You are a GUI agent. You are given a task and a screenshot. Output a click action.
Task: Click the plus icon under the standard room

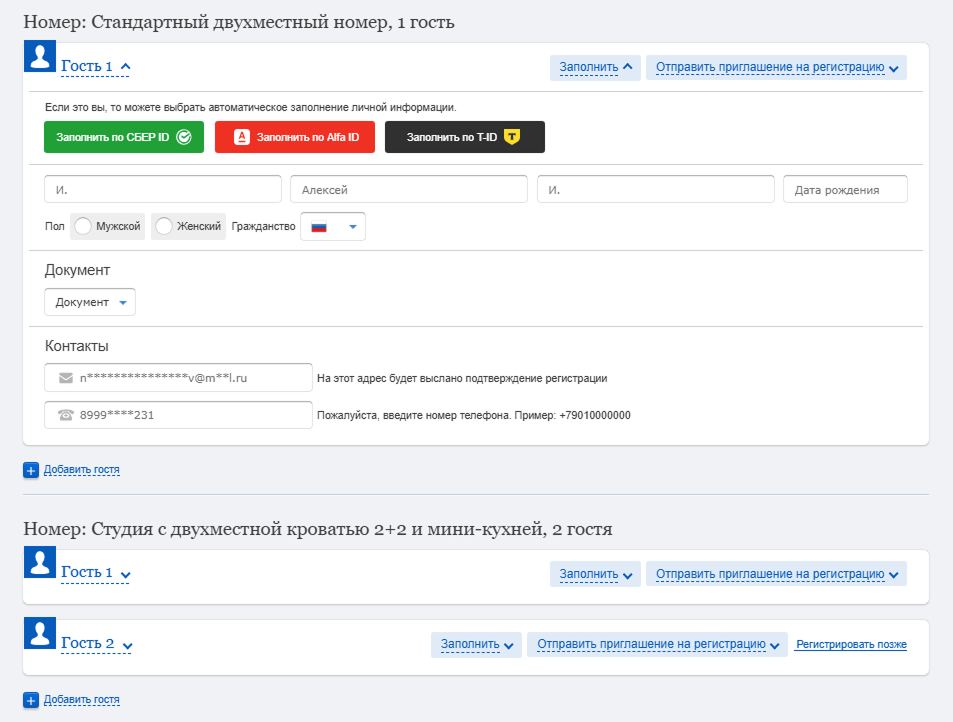point(30,470)
